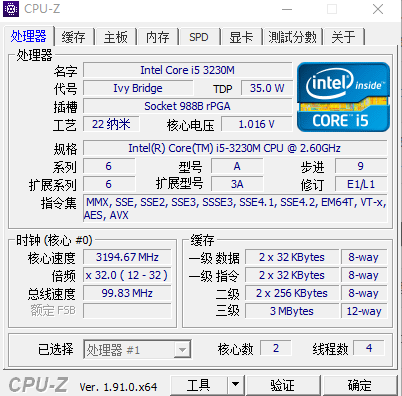This screenshot has width=402, height=396.
Task: Click the Intel Core i5 logo badge
Action: (x=343, y=97)
